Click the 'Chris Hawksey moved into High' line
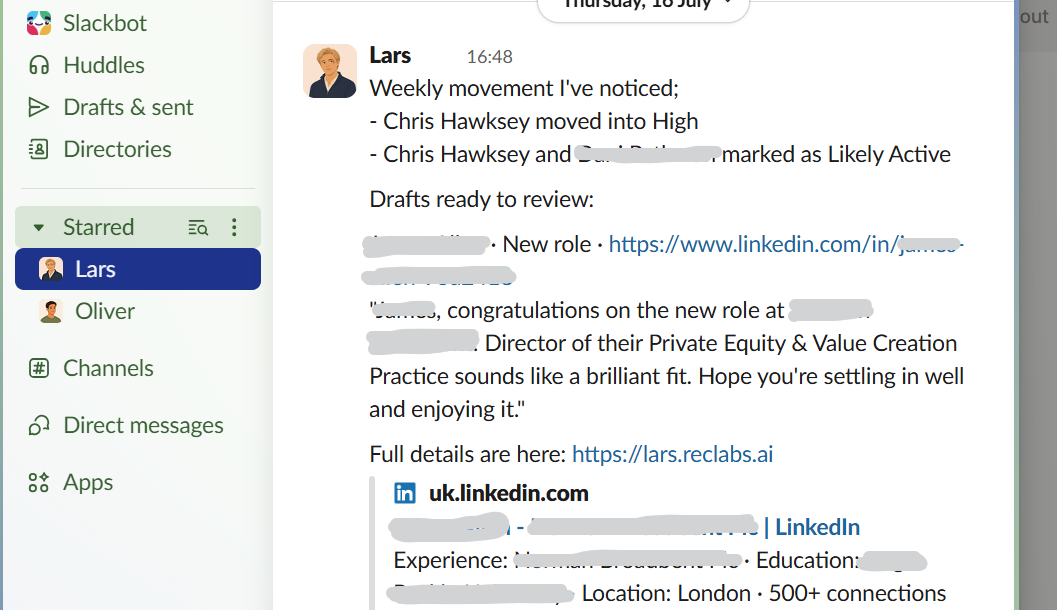This screenshot has width=1057, height=610. tap(534, 121)
